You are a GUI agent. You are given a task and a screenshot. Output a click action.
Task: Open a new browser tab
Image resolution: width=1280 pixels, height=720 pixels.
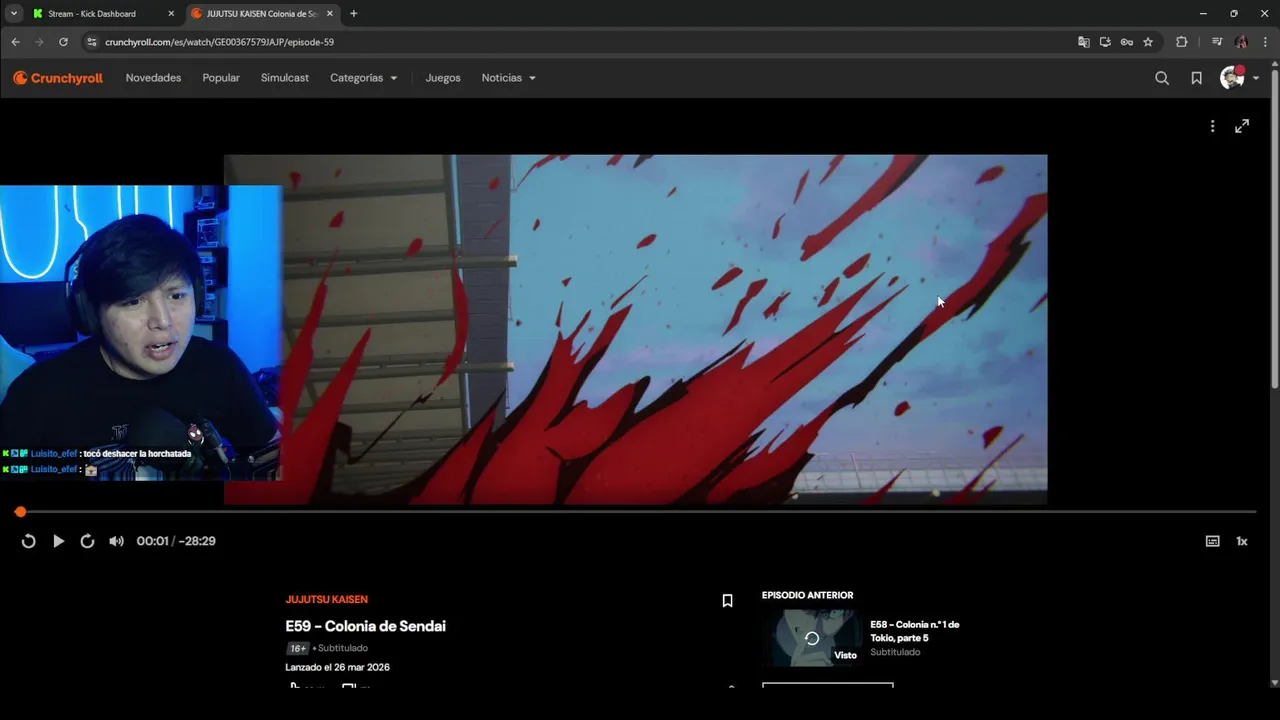click(x=353, y=14)
